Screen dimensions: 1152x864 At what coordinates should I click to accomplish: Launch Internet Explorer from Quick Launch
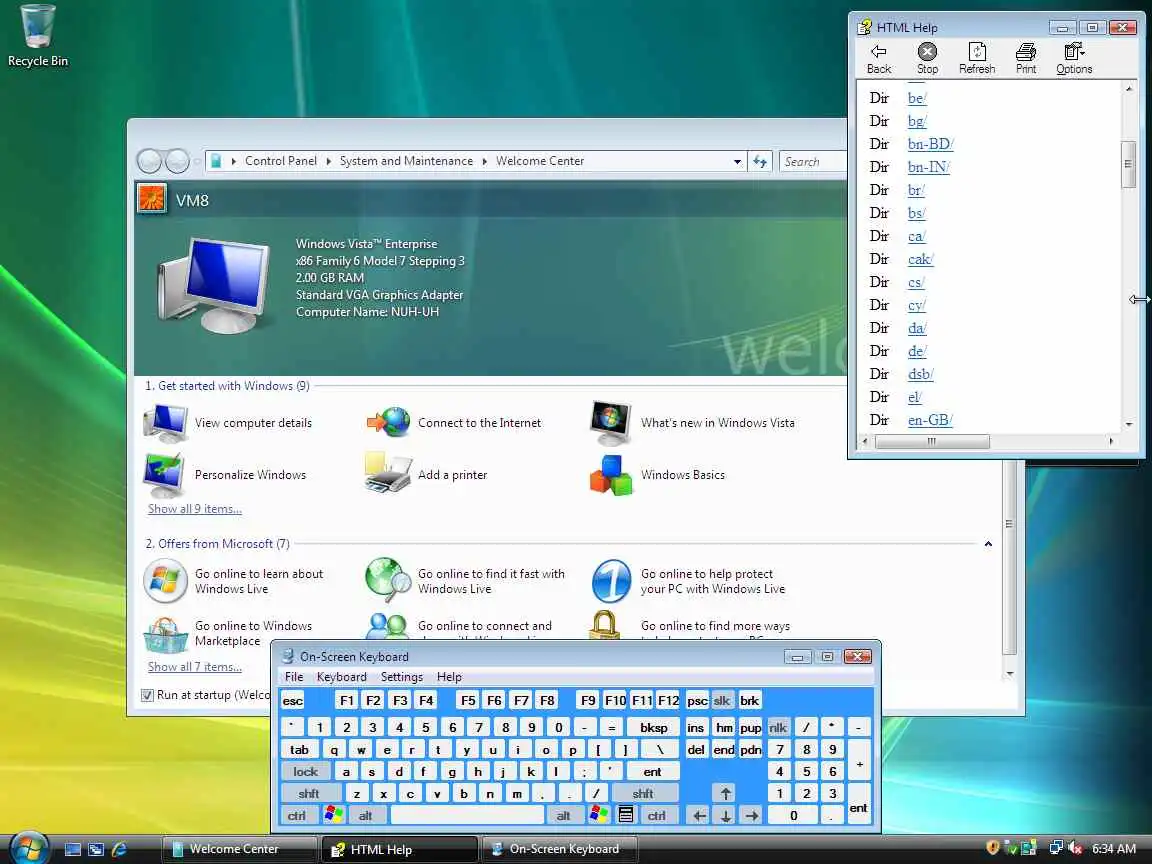119,849
